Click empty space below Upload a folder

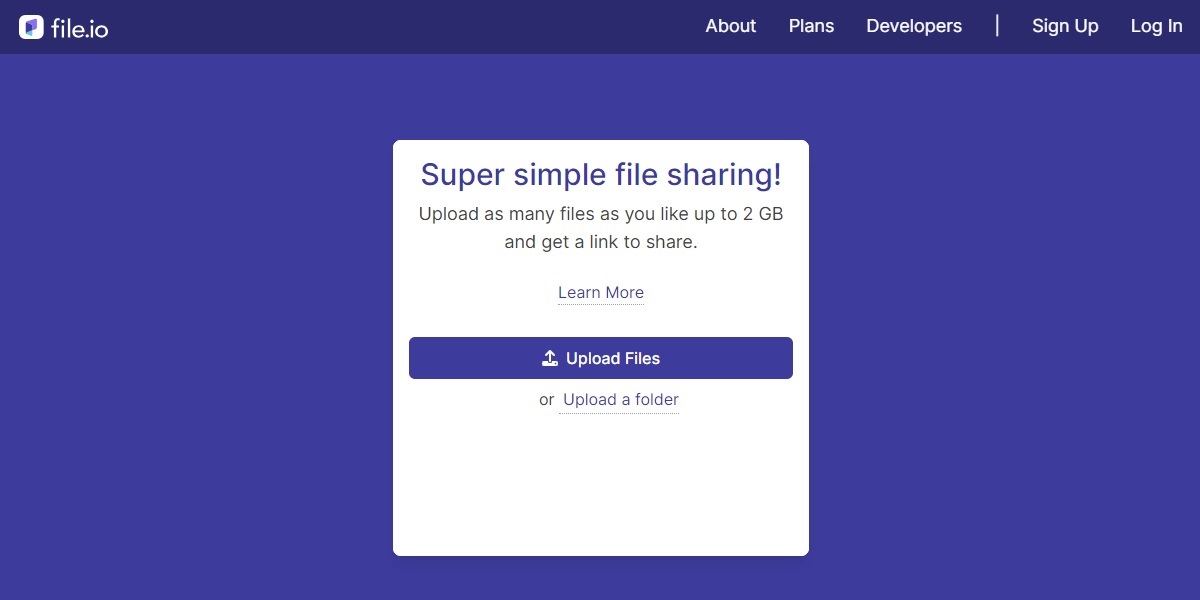(x=601, y=480)
